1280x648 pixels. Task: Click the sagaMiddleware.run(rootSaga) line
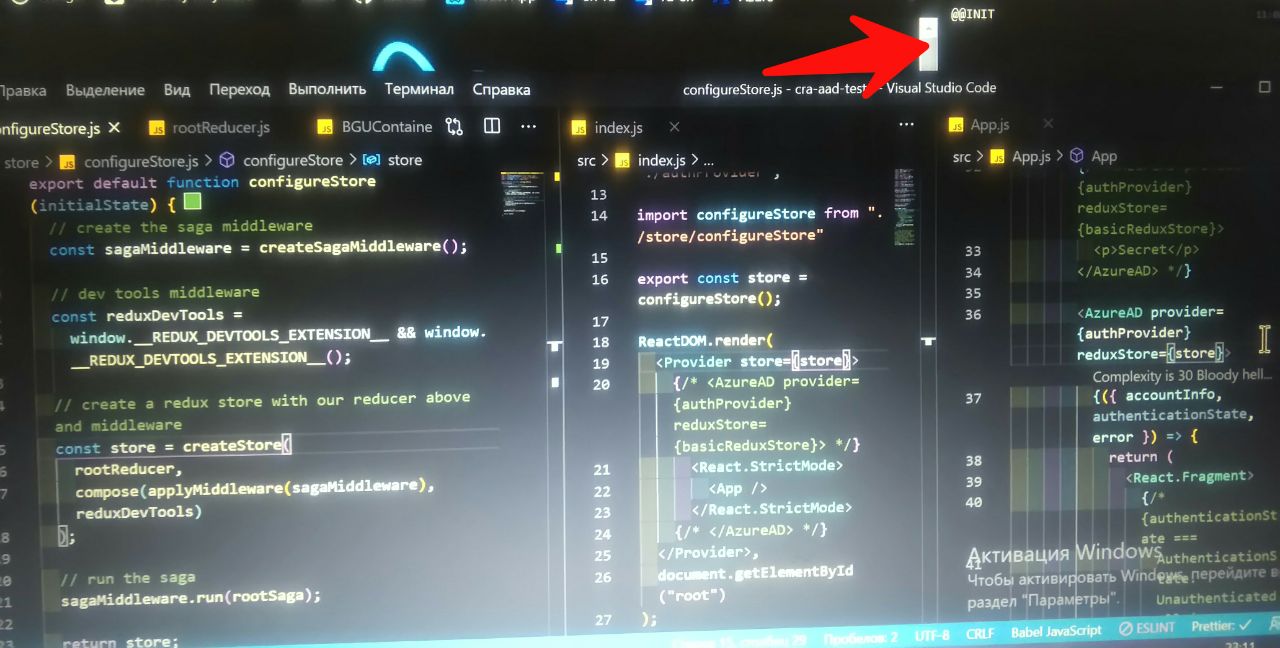coord(191,598)
